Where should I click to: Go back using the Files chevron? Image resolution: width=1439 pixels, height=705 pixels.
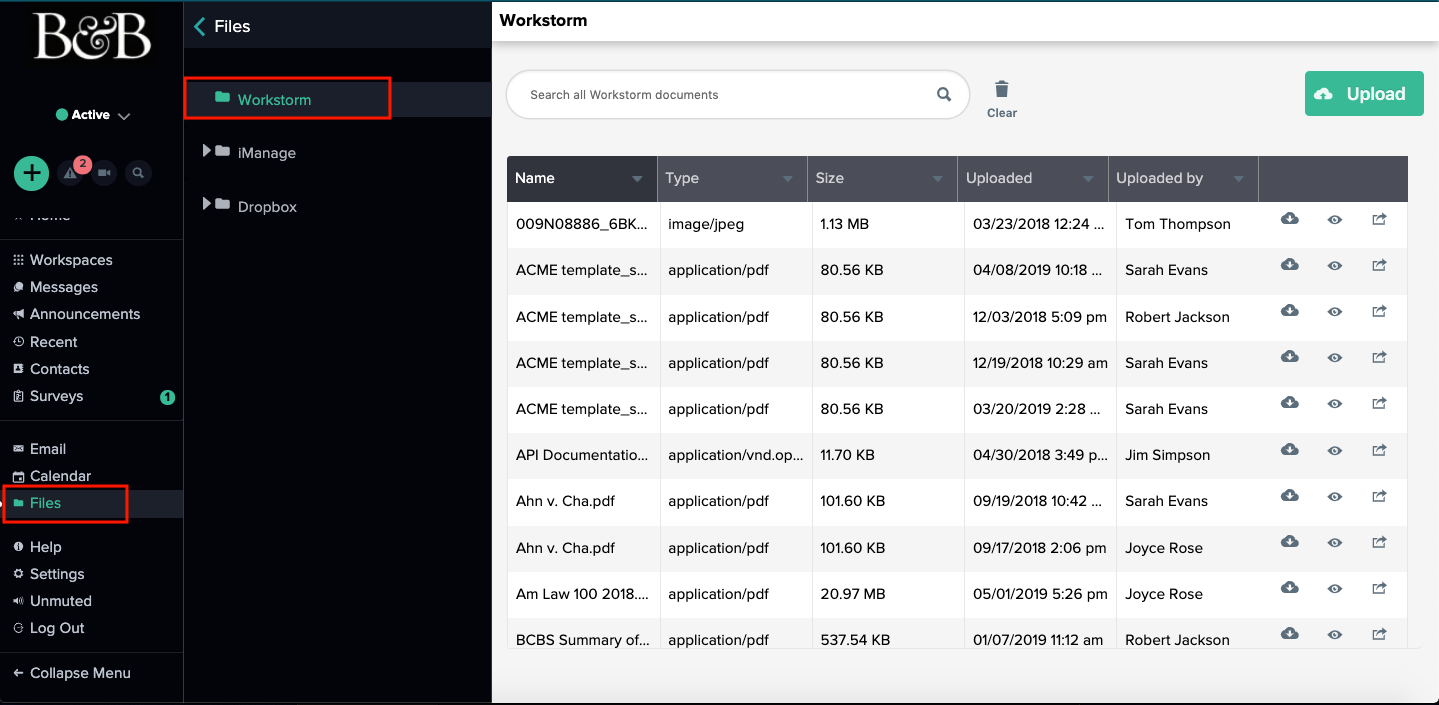[199, 27]
